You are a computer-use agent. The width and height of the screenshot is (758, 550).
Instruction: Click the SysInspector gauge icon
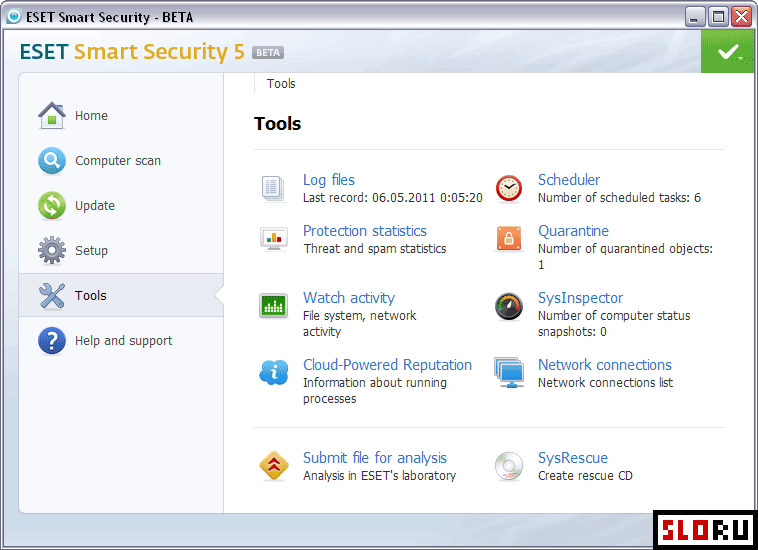click(509, 306)
